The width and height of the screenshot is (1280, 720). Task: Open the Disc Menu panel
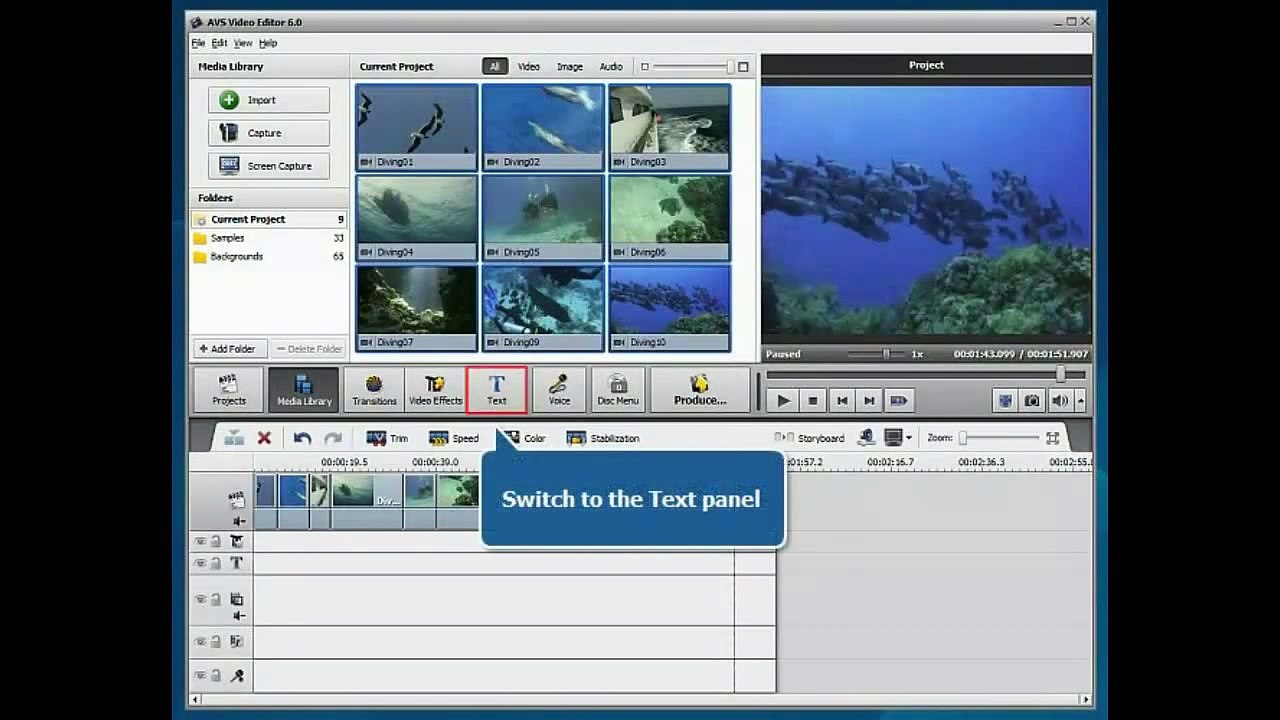coord(618,390)
